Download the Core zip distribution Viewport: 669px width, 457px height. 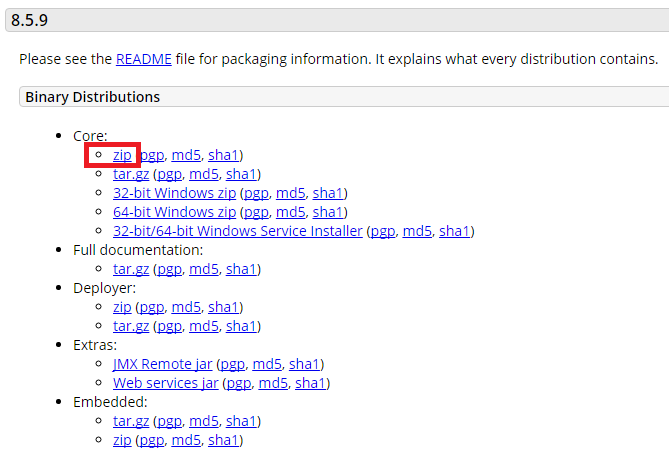(x=122, y=155)
